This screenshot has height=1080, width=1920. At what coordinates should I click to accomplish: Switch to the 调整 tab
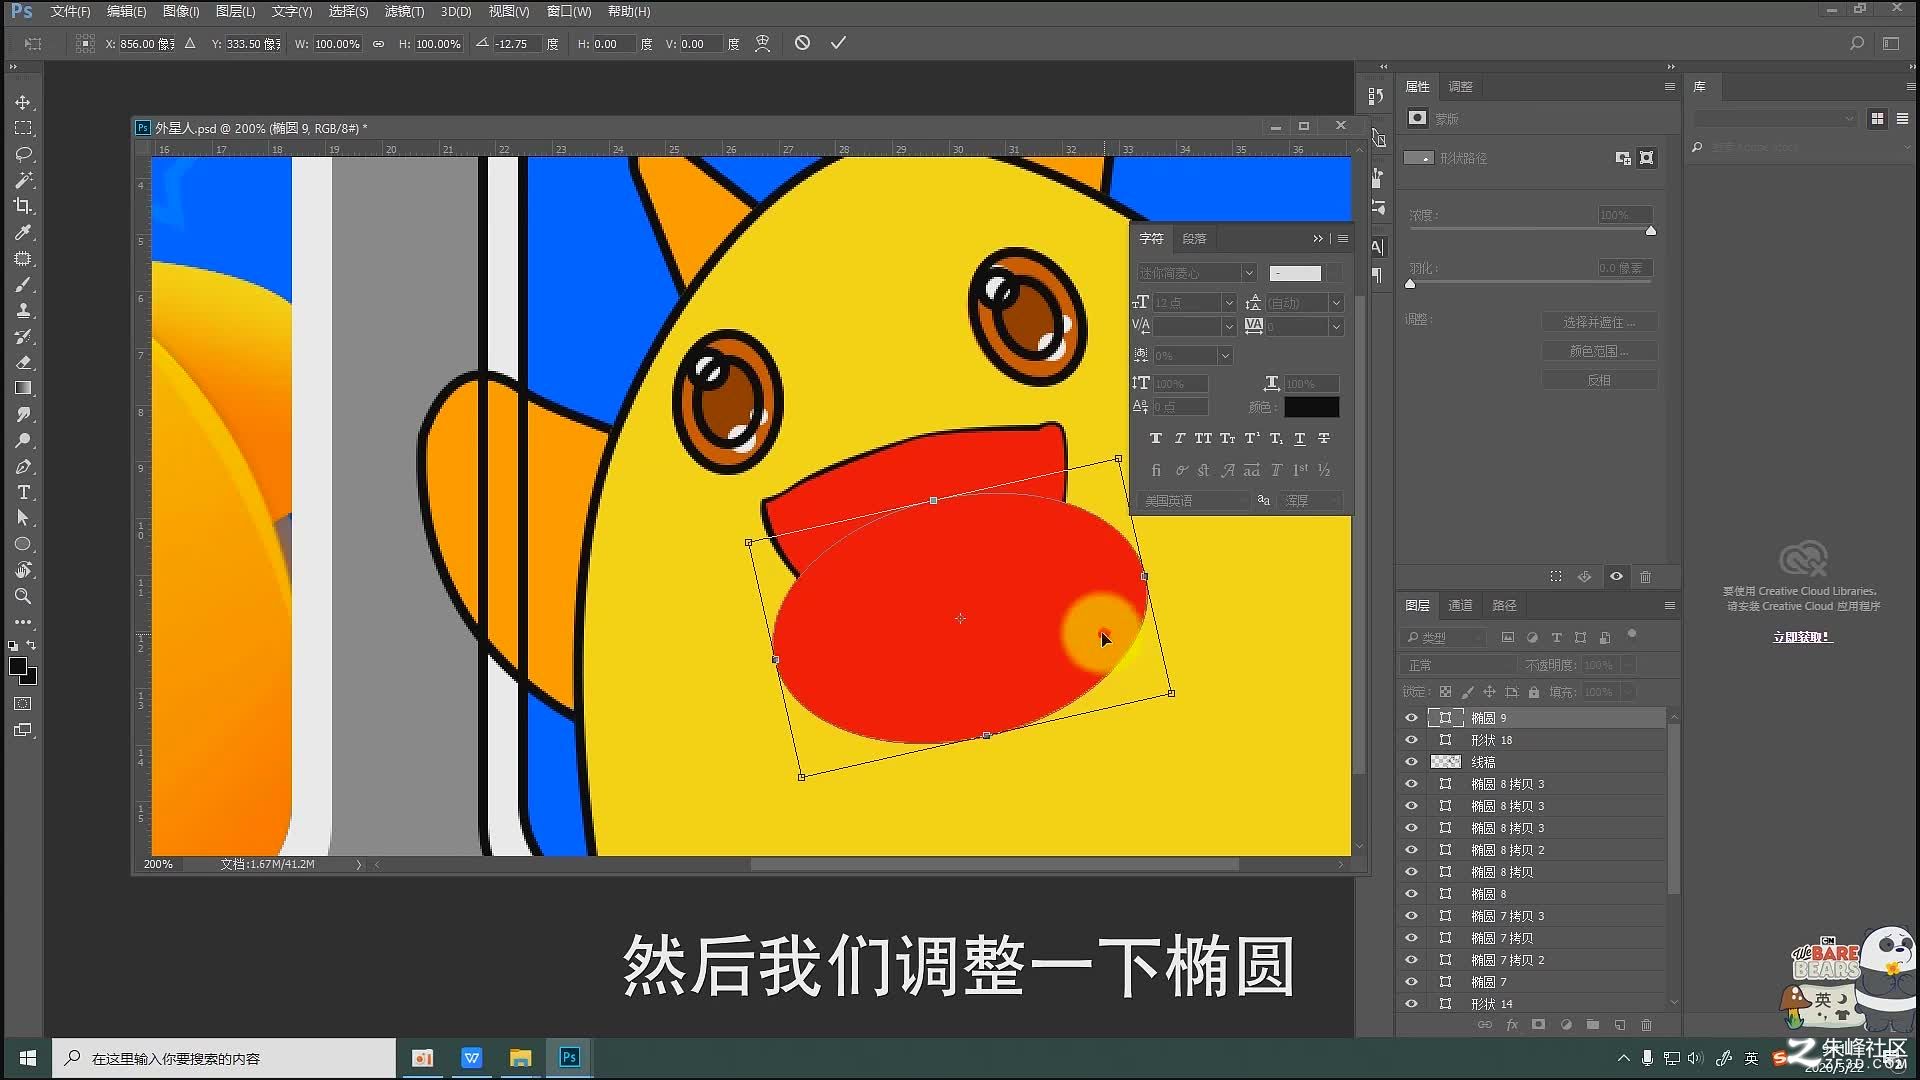click(x=1460, y=87)
